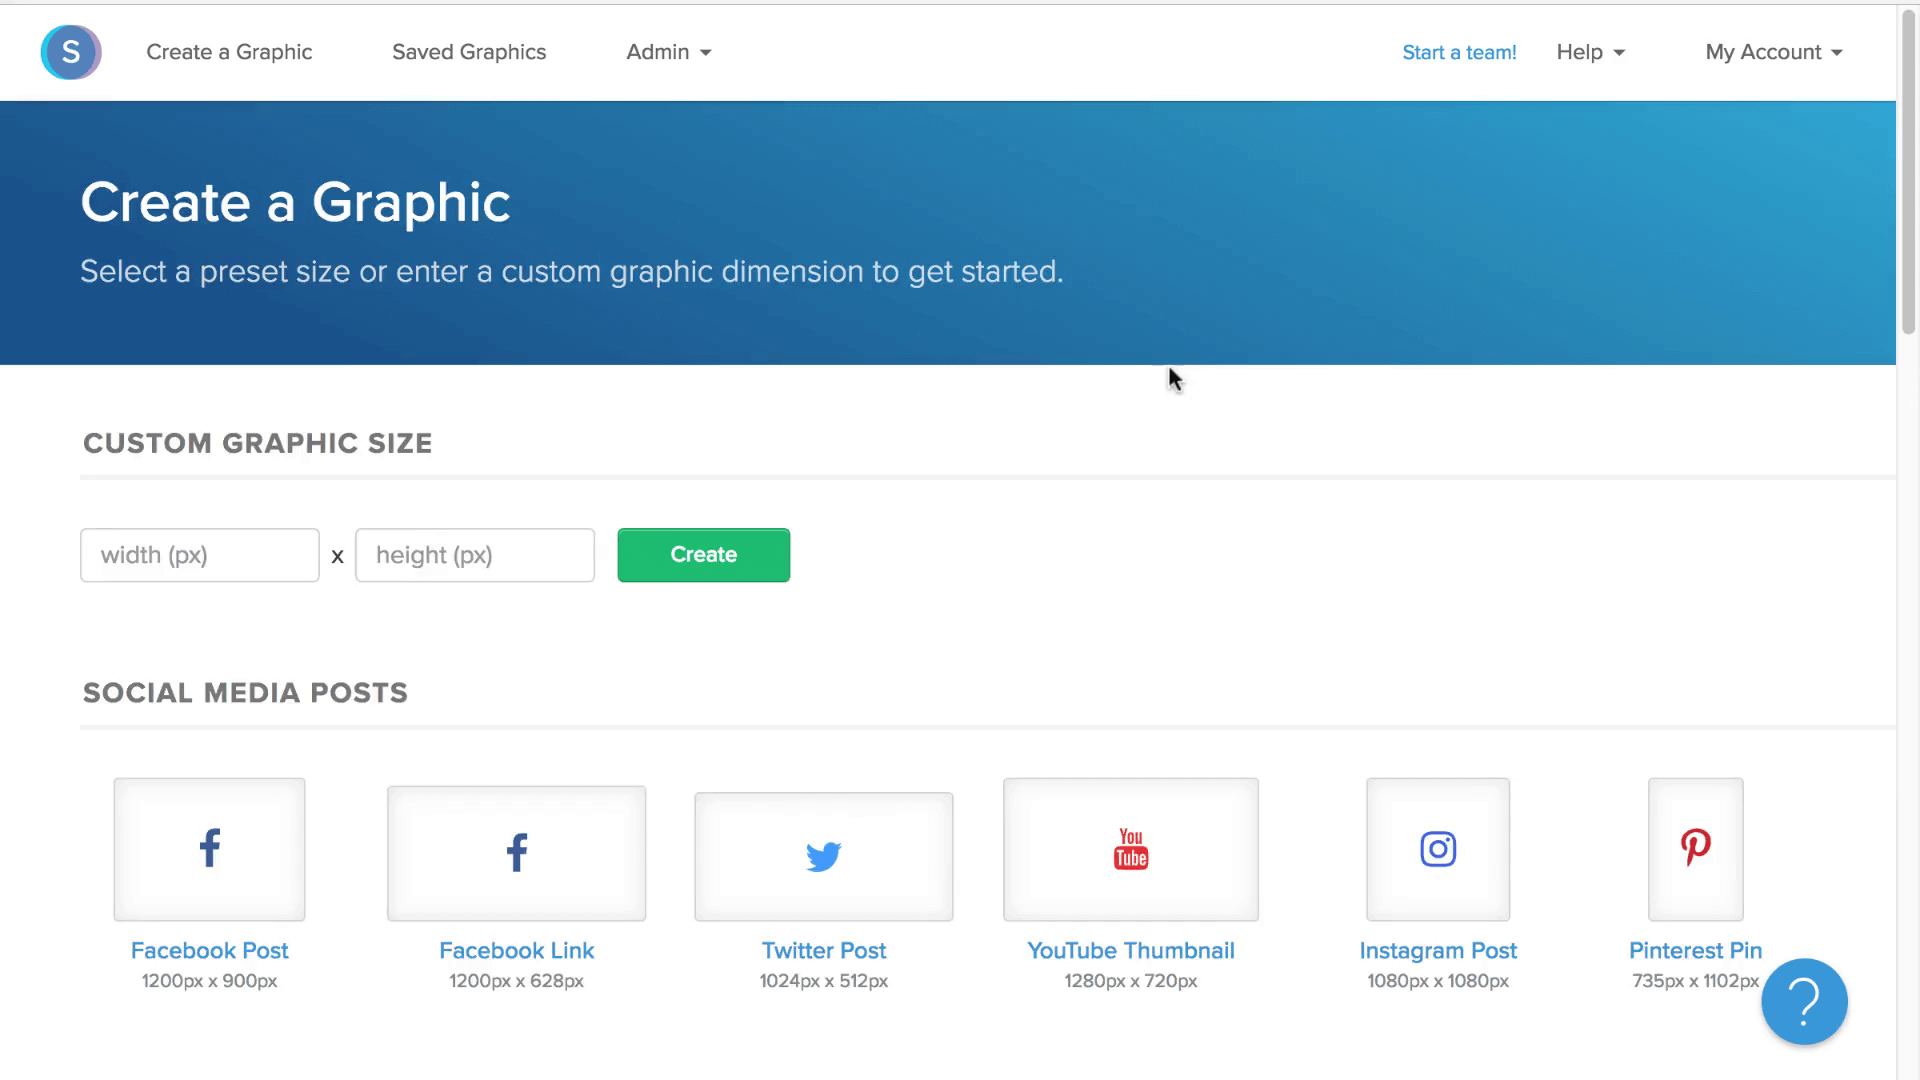
Task: Click the 'CUSTOM GRAPHIC SIZE' heading
Action: [x=258, y=443]
